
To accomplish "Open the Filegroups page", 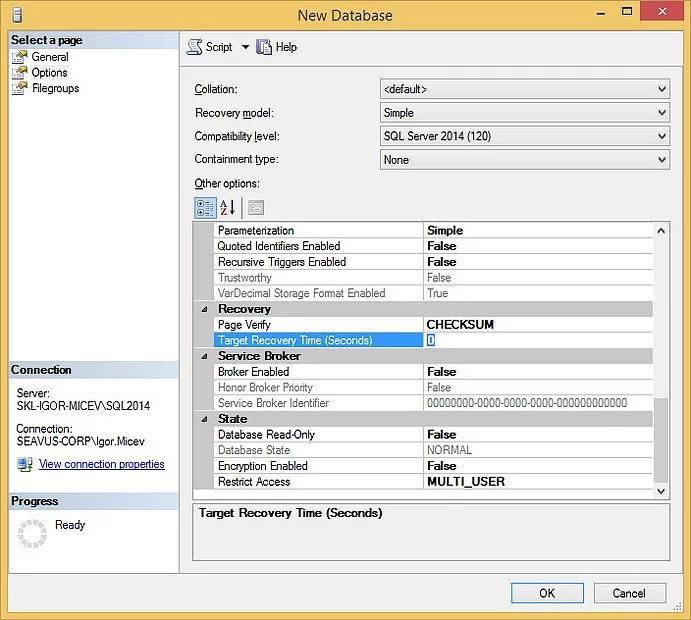I will [x=55, y=88].
